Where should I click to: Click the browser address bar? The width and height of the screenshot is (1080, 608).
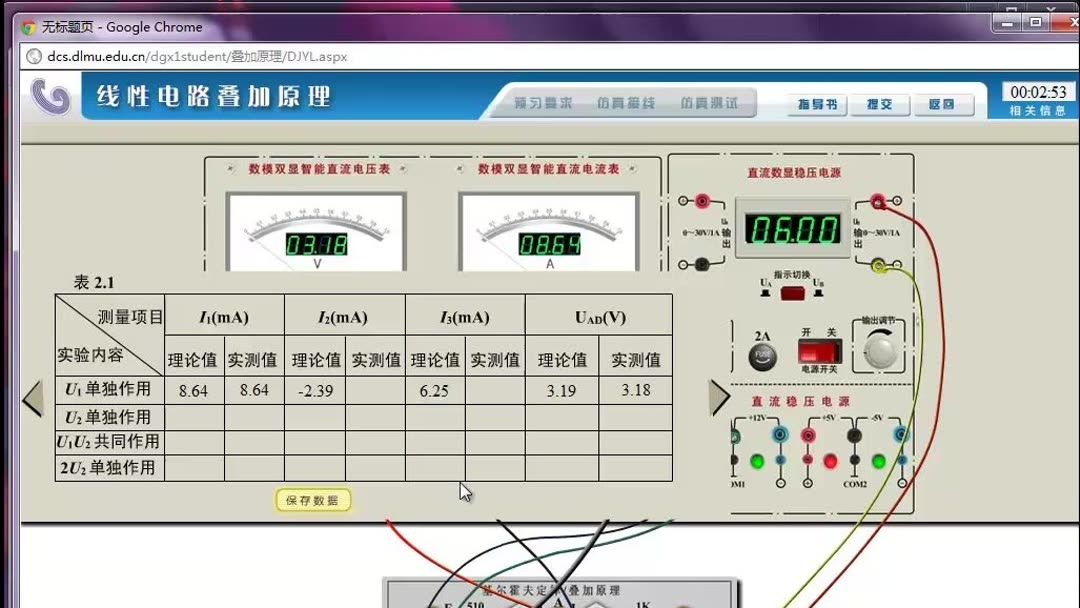pyautogui.click(x=400, y=57)
